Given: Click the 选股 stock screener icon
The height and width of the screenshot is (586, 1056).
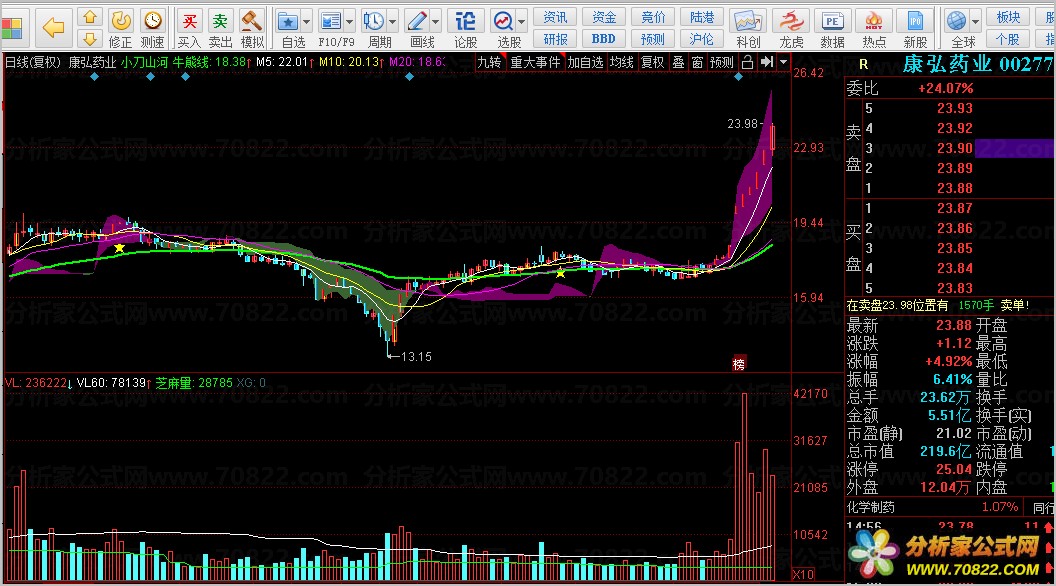Looking at the screenshot, I should [x=503, y=21].
